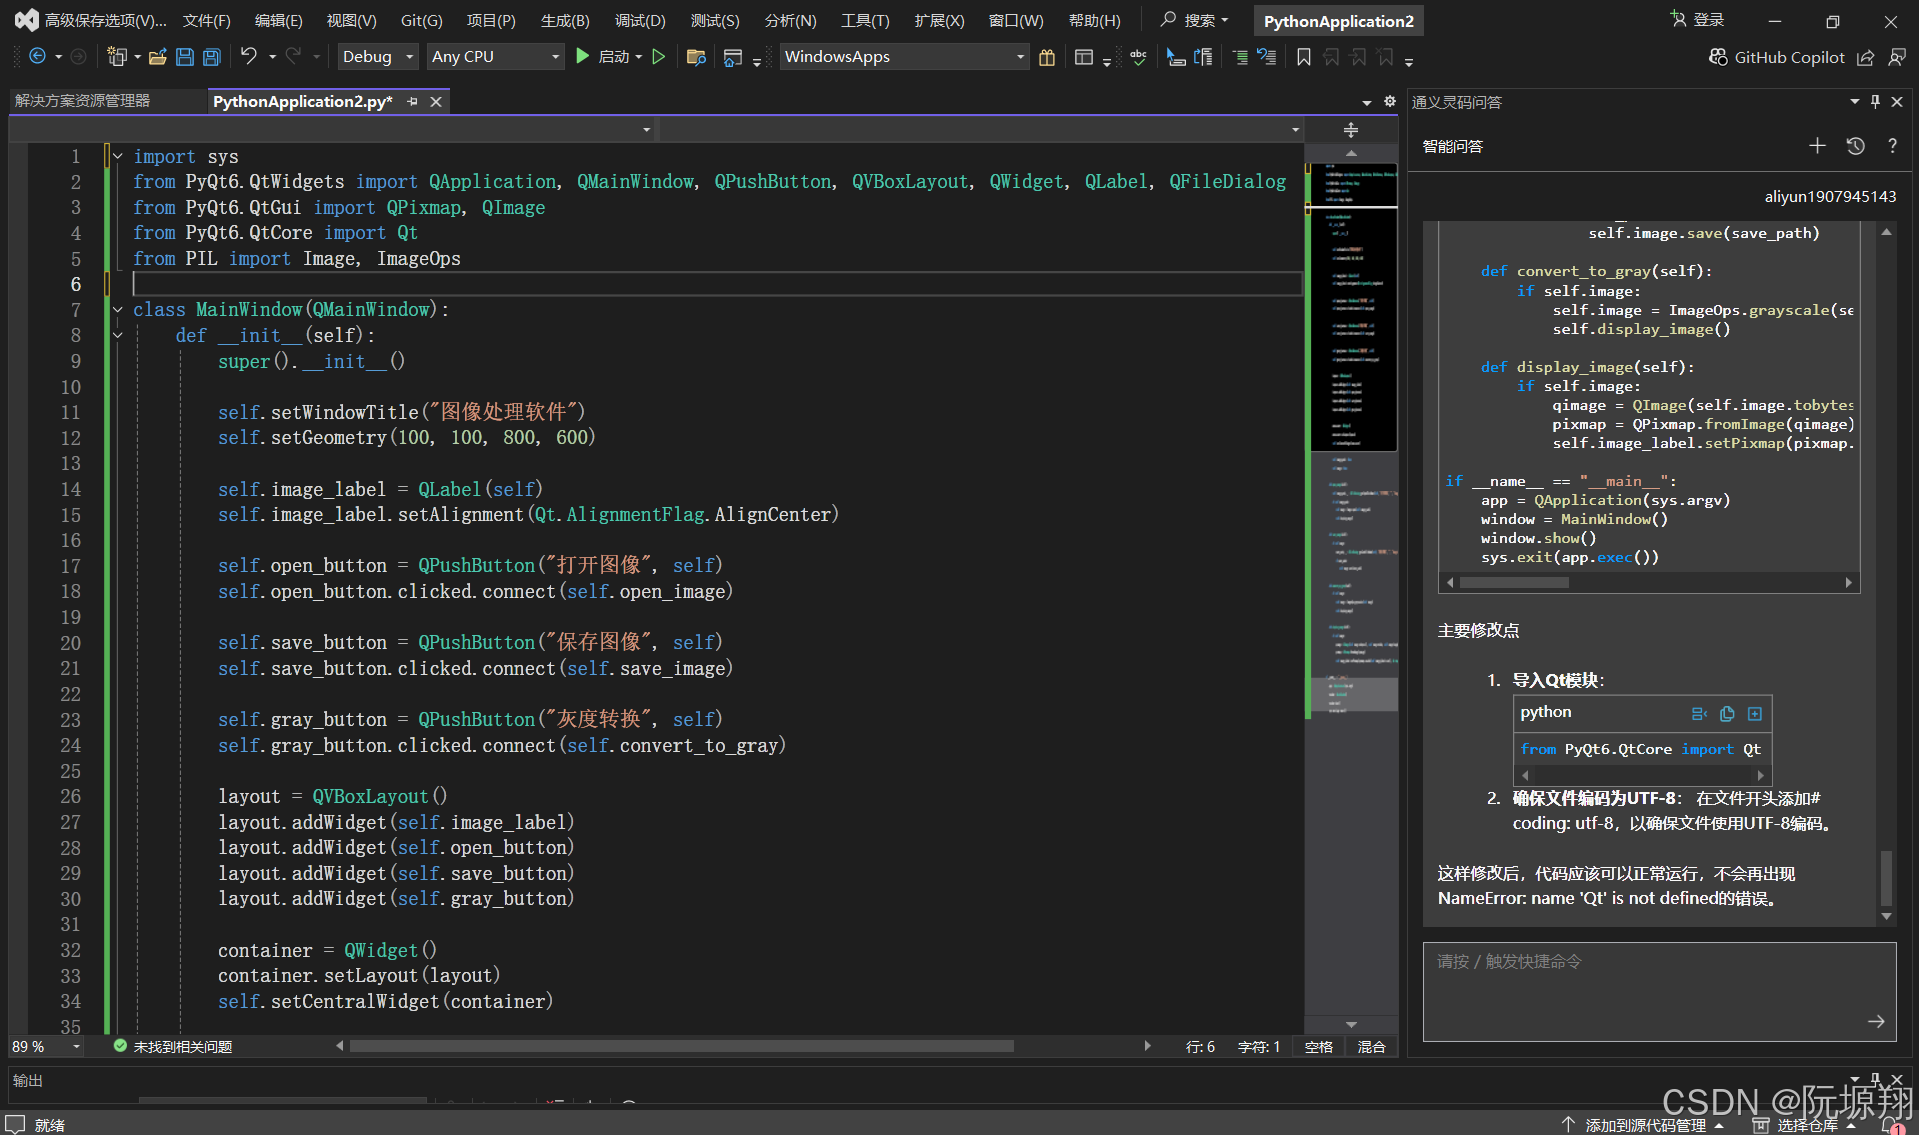Save all open files with Save All icon
The image size is (1919, 1135).
click(211, 57)
